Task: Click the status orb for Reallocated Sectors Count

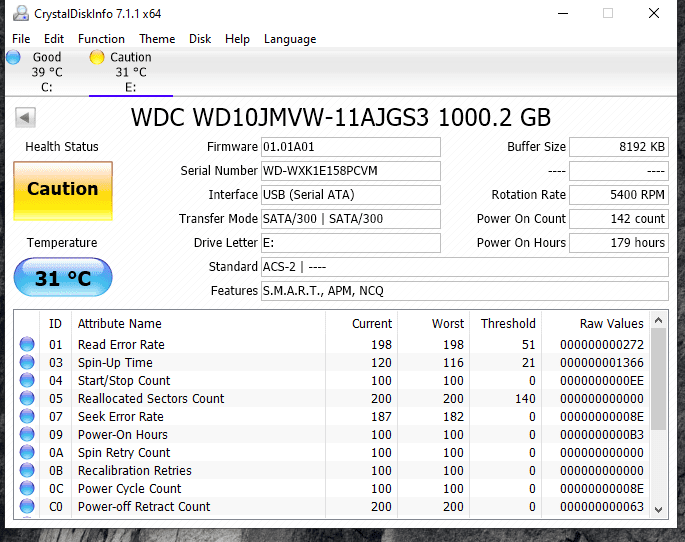Action: point(27,398)
